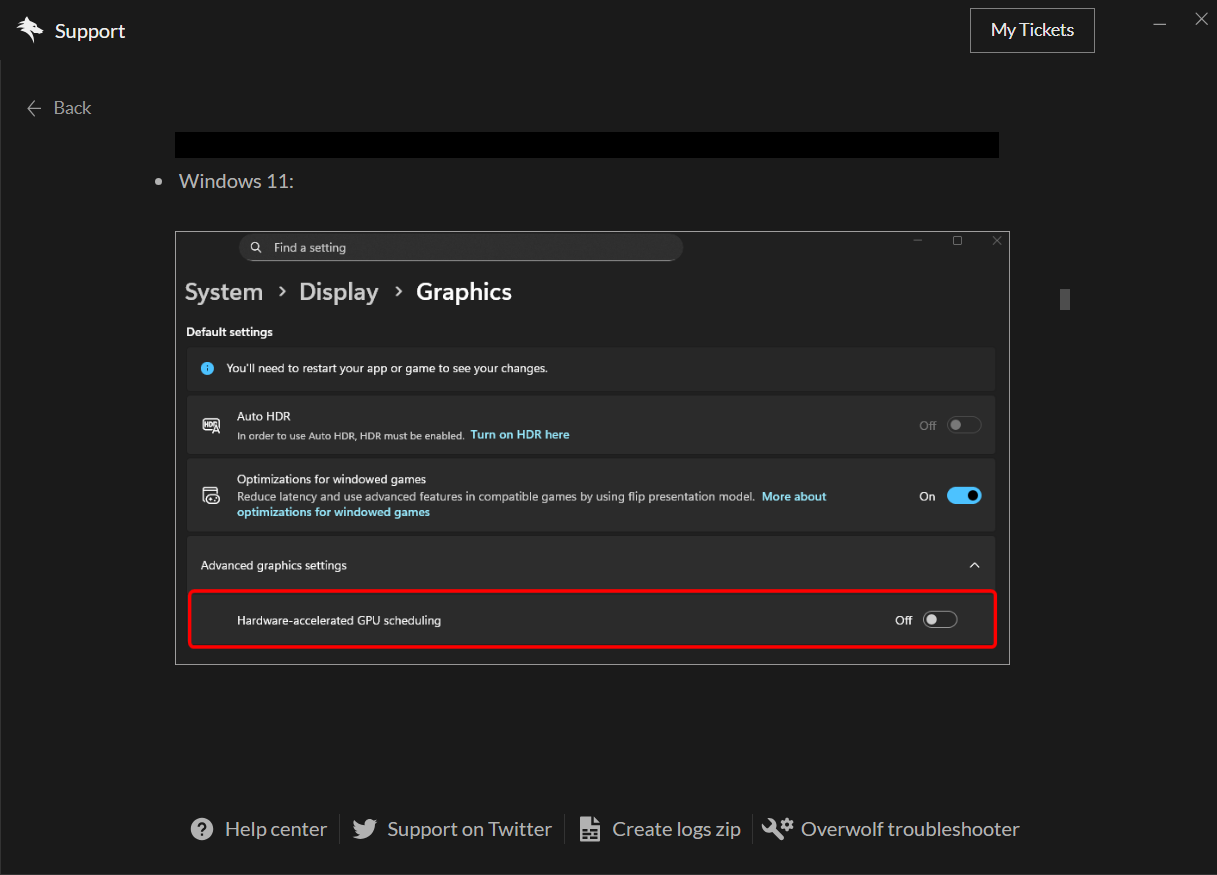This screenshot has width=1217, height=875.
Task: Toggle Hardware-accelerated GPU scheduling switch
Action: coord(940,620)
